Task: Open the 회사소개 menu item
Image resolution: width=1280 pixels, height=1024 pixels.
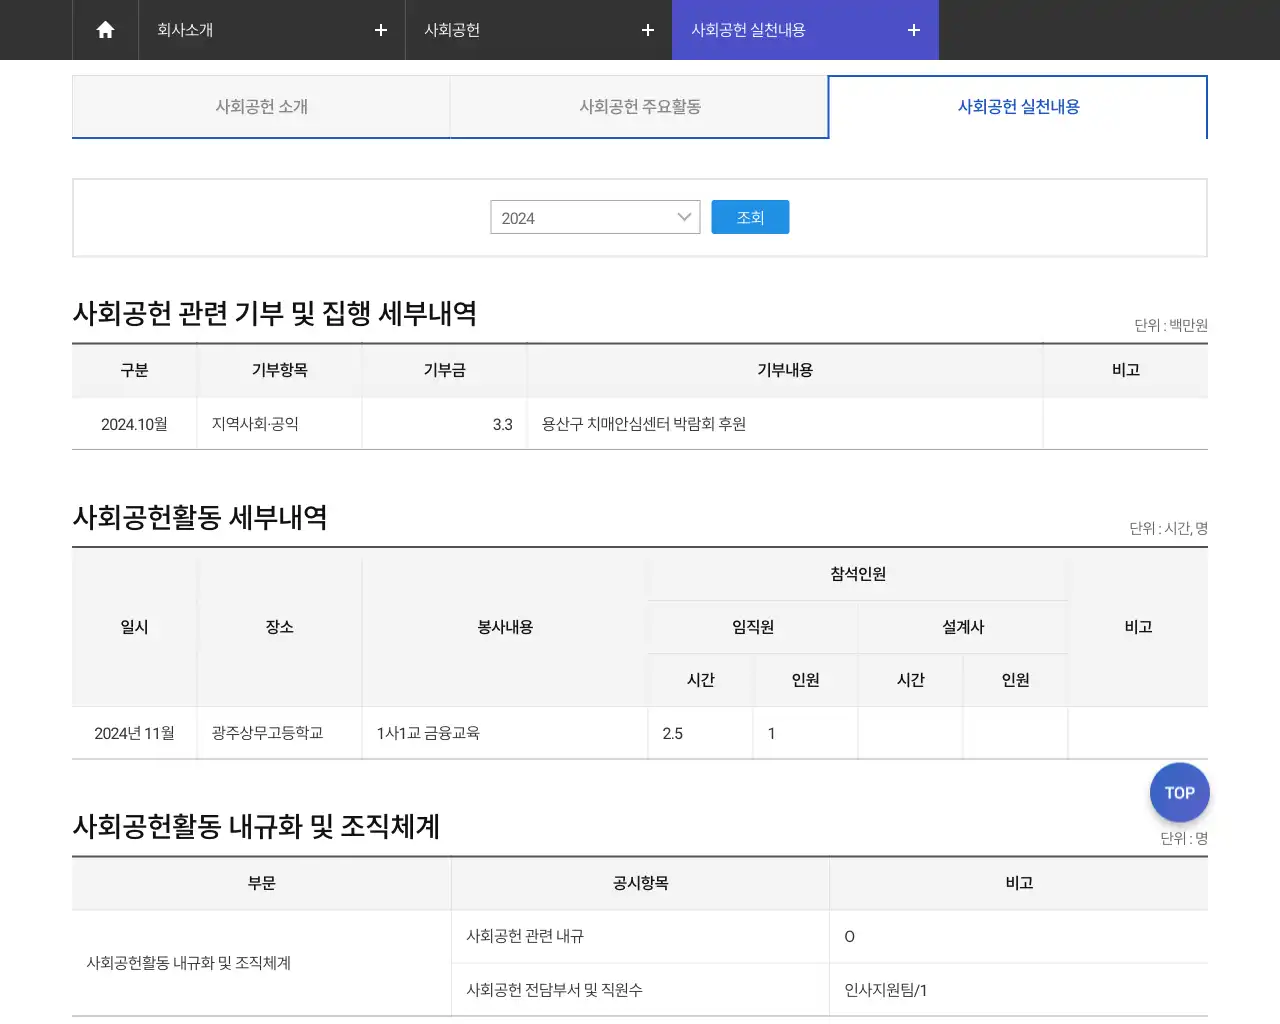Action: point(182,30)
